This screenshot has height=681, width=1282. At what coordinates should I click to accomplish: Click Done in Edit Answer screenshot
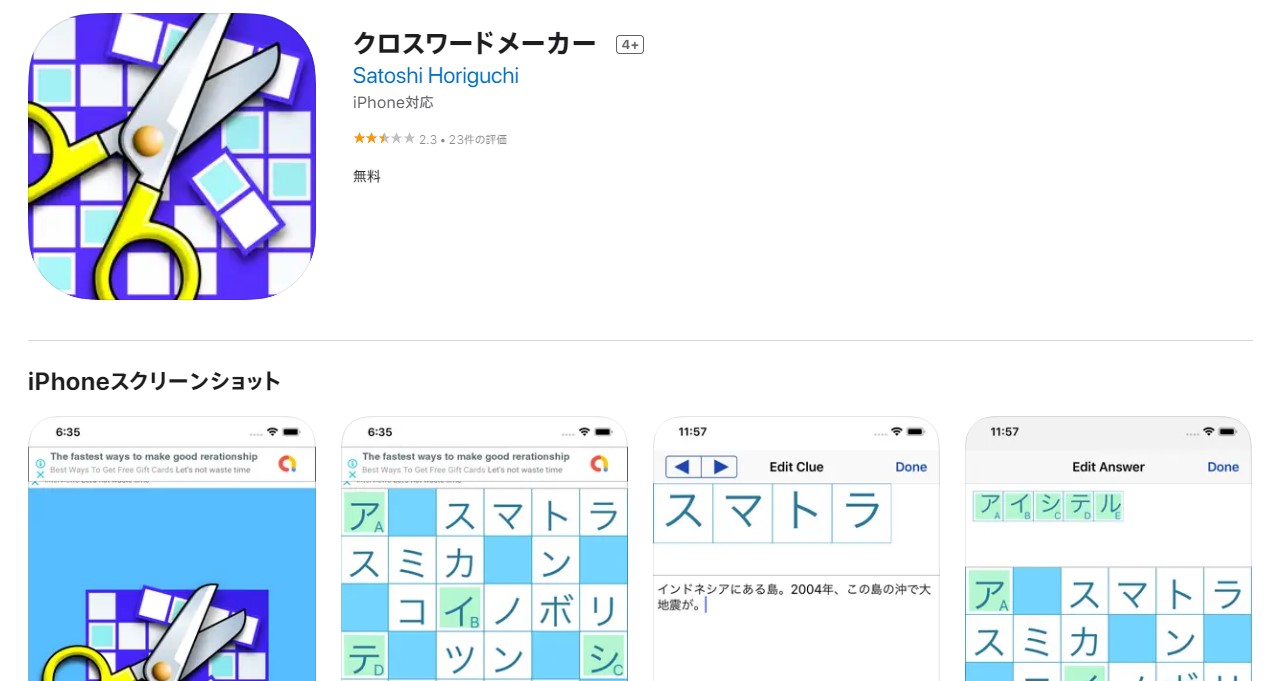tap(1223, 467)
